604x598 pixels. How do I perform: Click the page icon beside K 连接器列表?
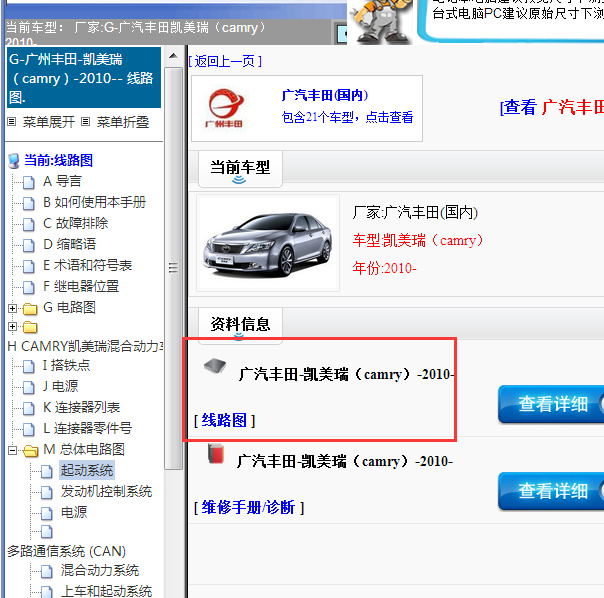29,408
